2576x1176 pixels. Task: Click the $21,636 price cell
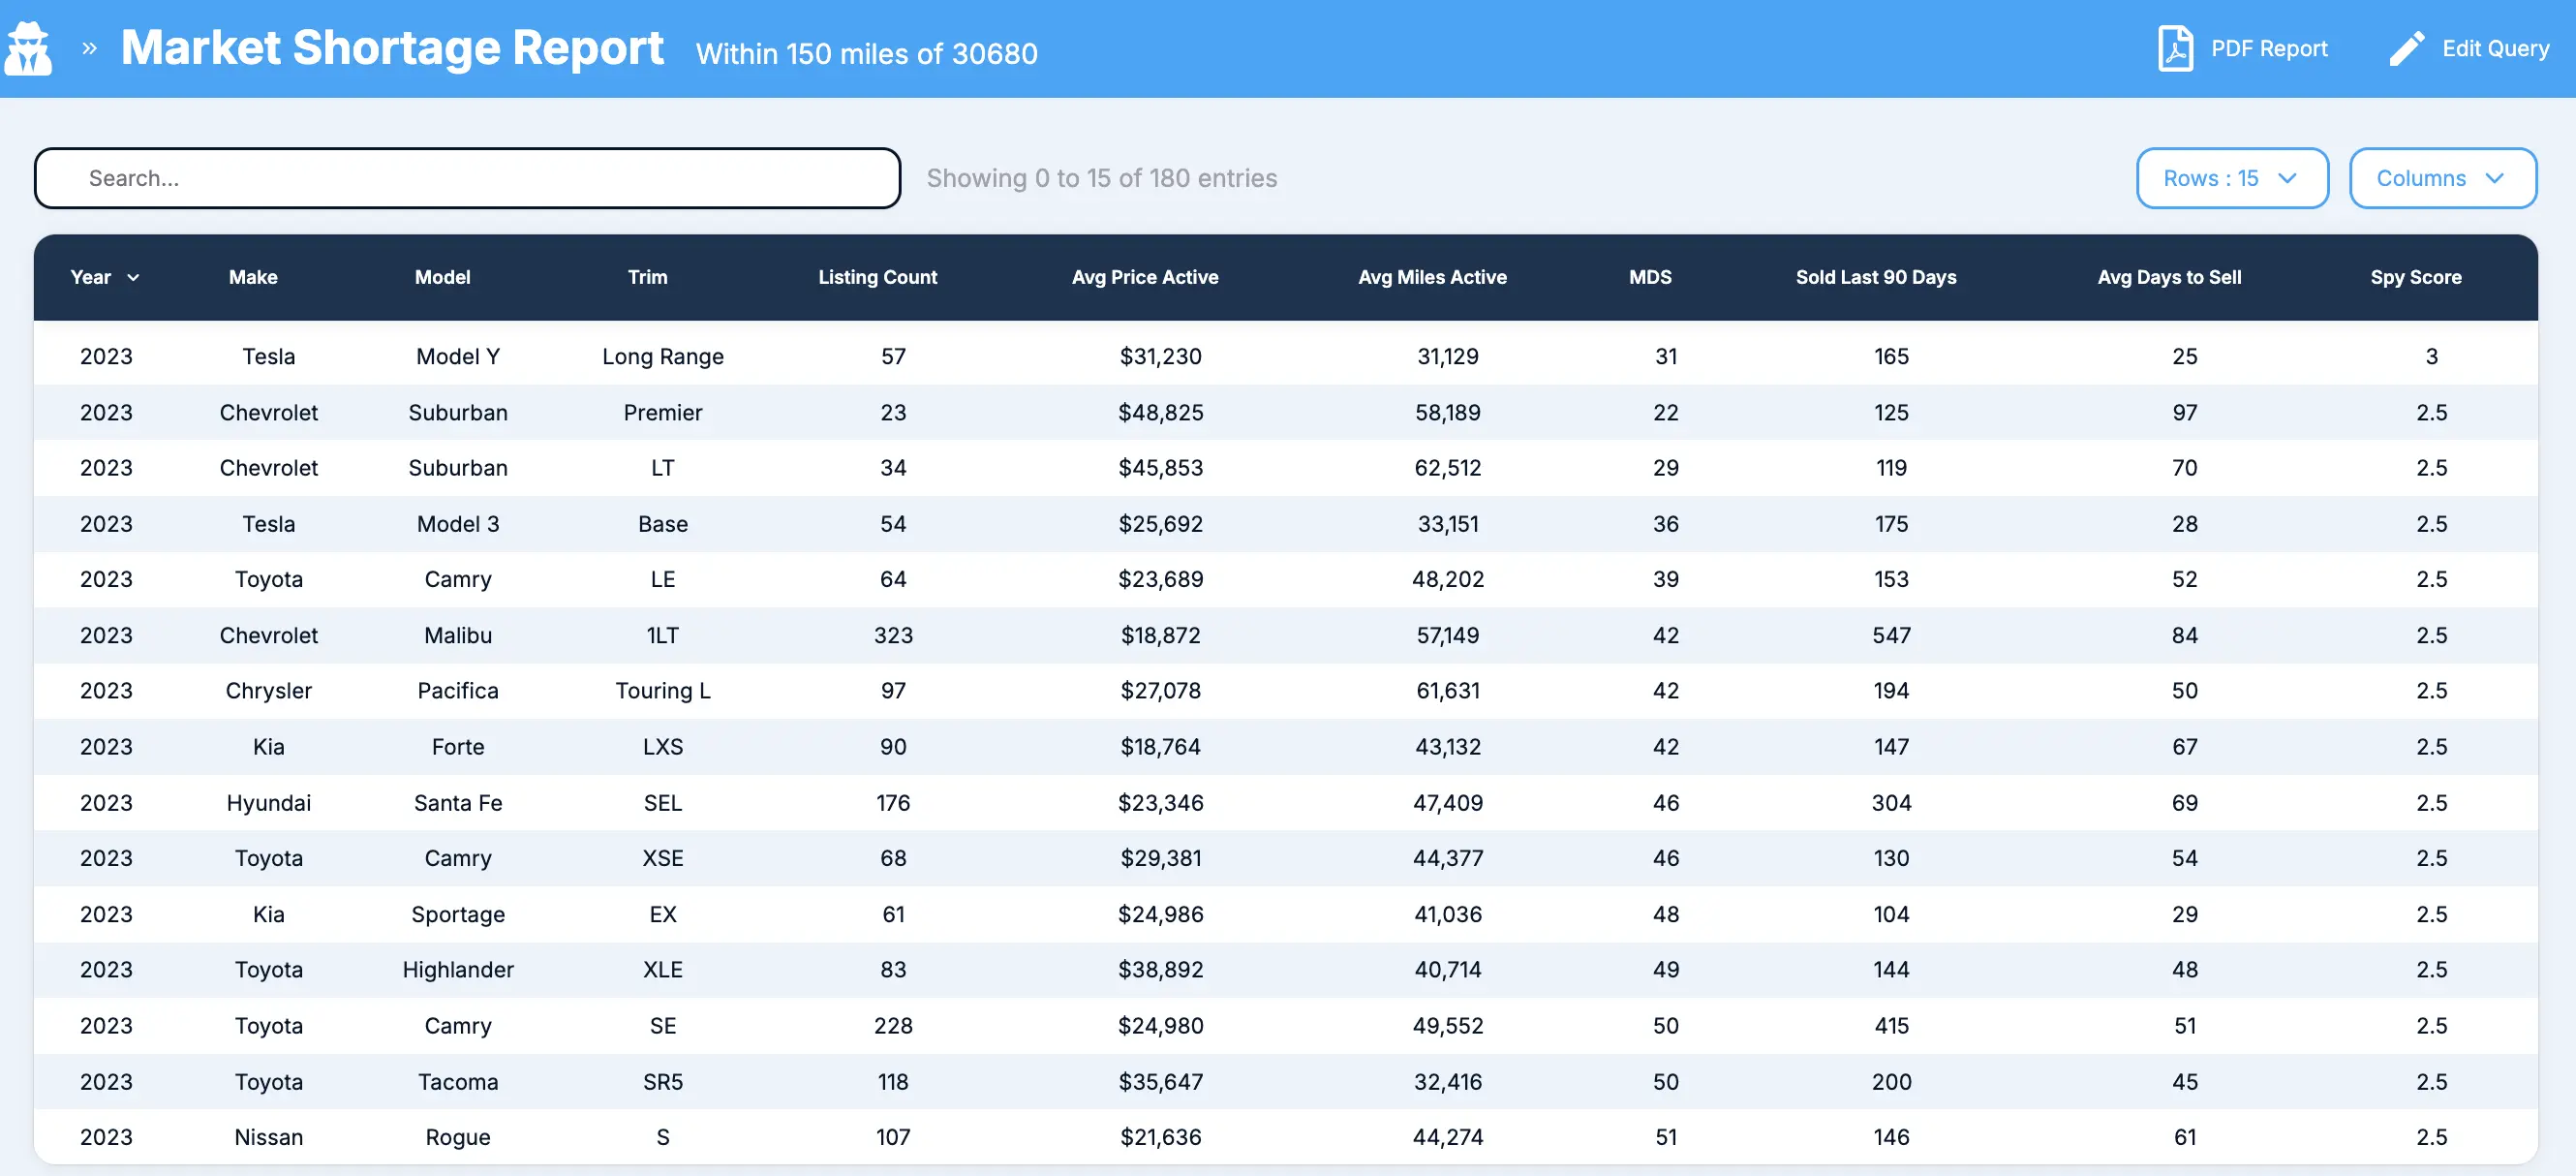pos(1160,1137)
